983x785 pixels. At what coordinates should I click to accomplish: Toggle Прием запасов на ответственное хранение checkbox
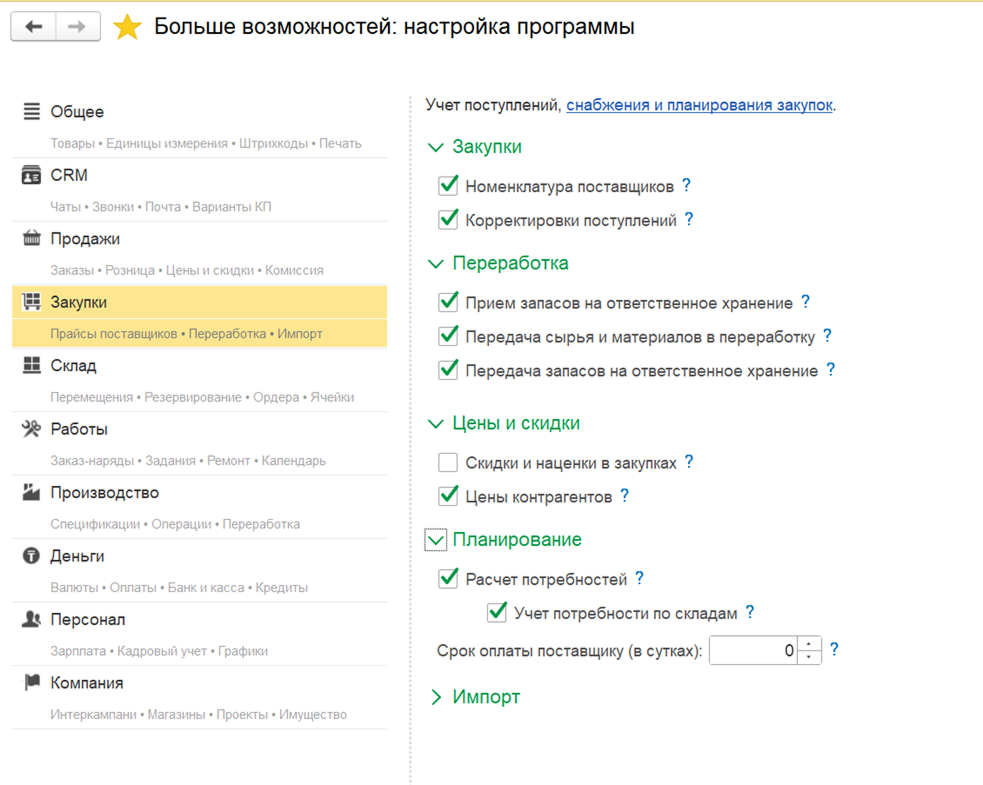(448, 302)
